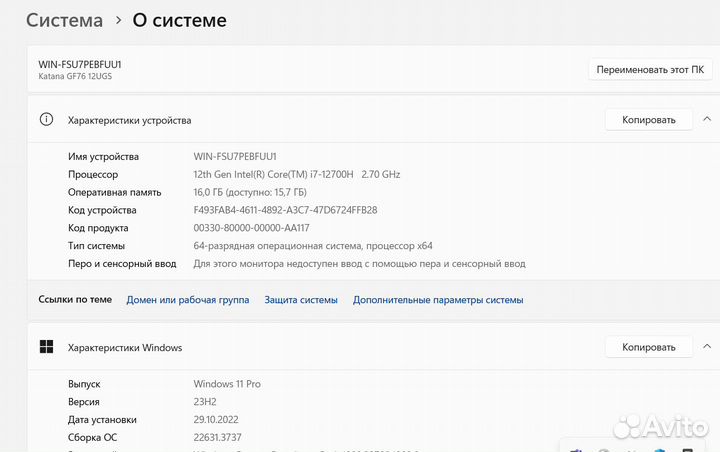
Task: Click the Имя устройства value WIN-FSU7PEBFUU1
Action: click(235, 157)
